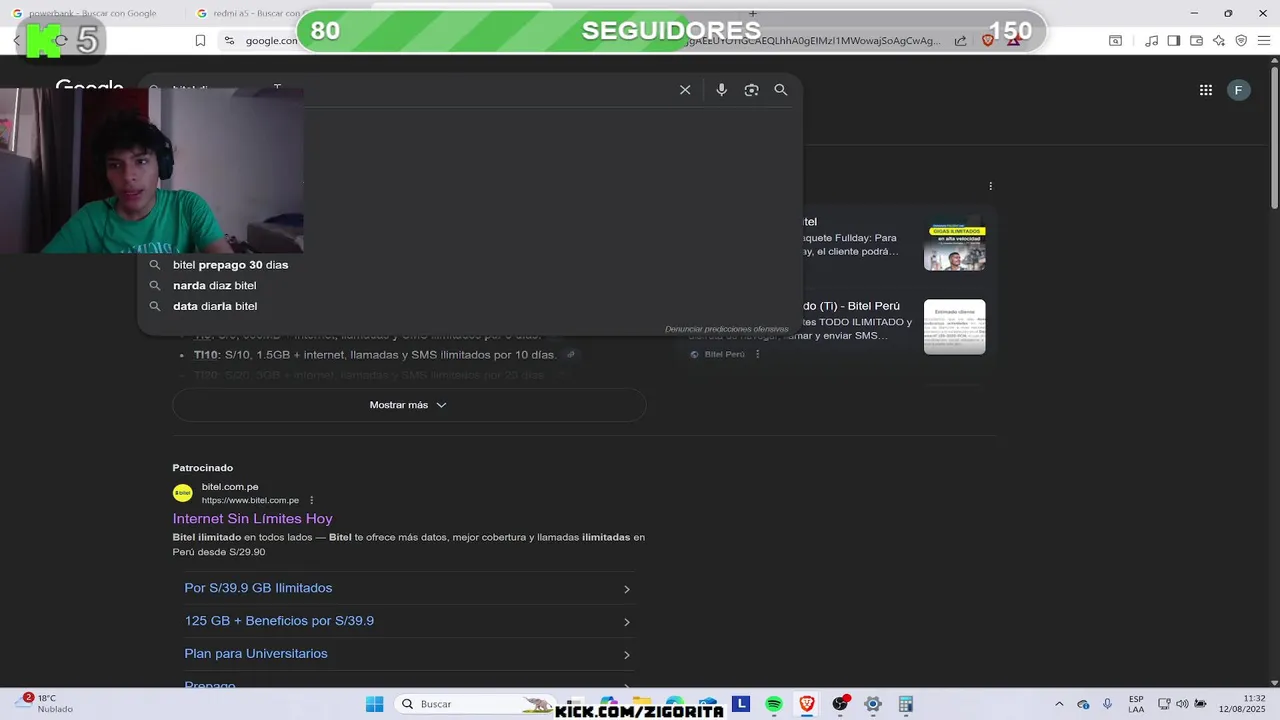The height and width of the screenshot is (720, 1280).
Task: Open '125 GB + Beneficios por S/39.9'
Action: (409, 621)
